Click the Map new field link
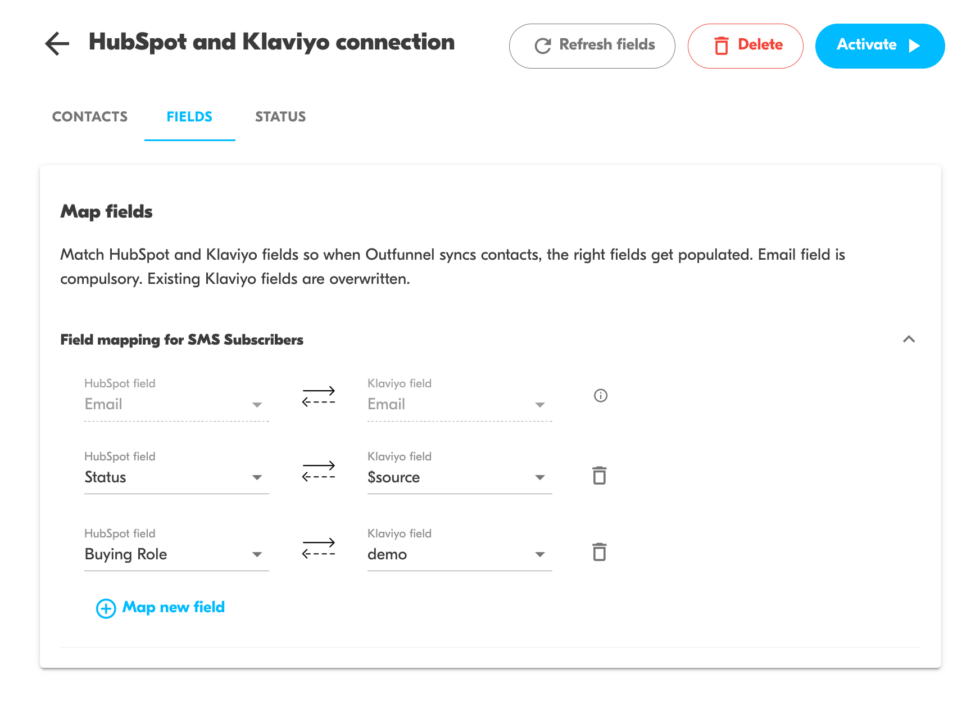This screenshot has width=980, height=701. click(173, 607)
